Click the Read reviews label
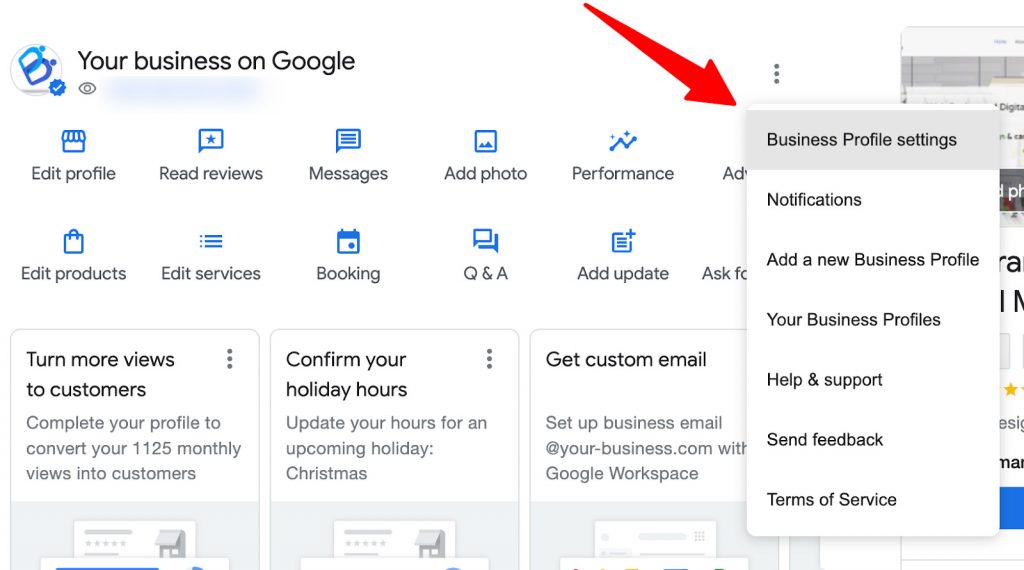Screen dimensions: 1024x570 coord(211,174)
